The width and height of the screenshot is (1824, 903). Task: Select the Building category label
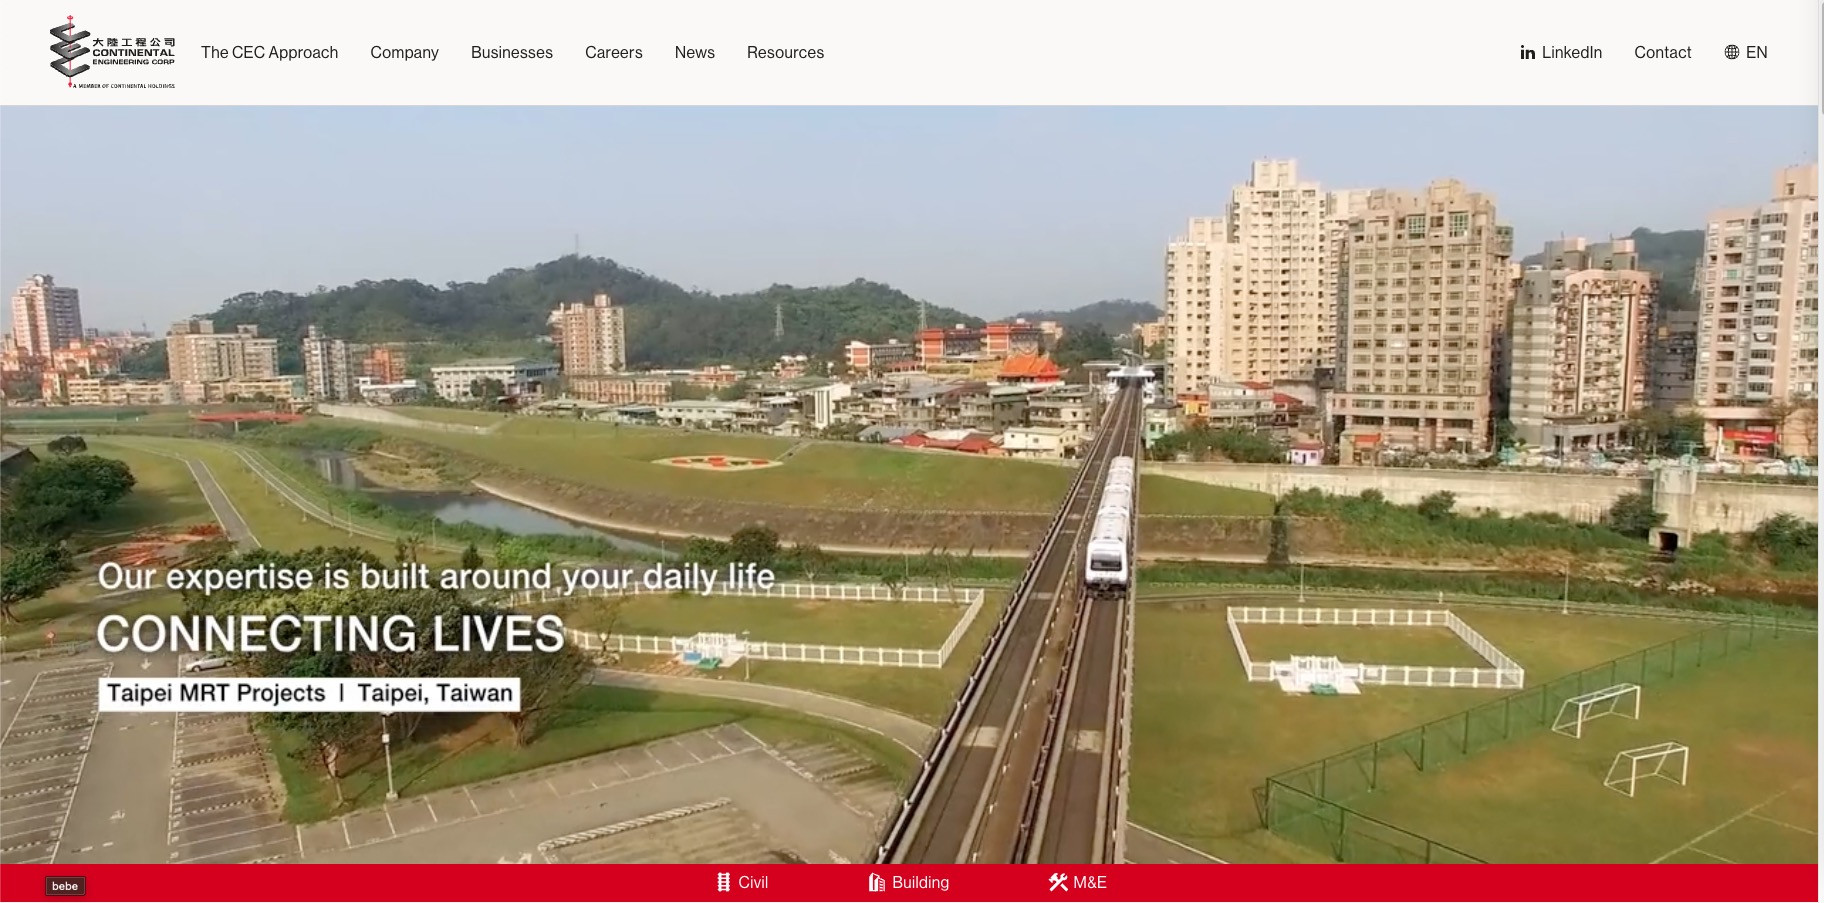click(x=920, y=882)
